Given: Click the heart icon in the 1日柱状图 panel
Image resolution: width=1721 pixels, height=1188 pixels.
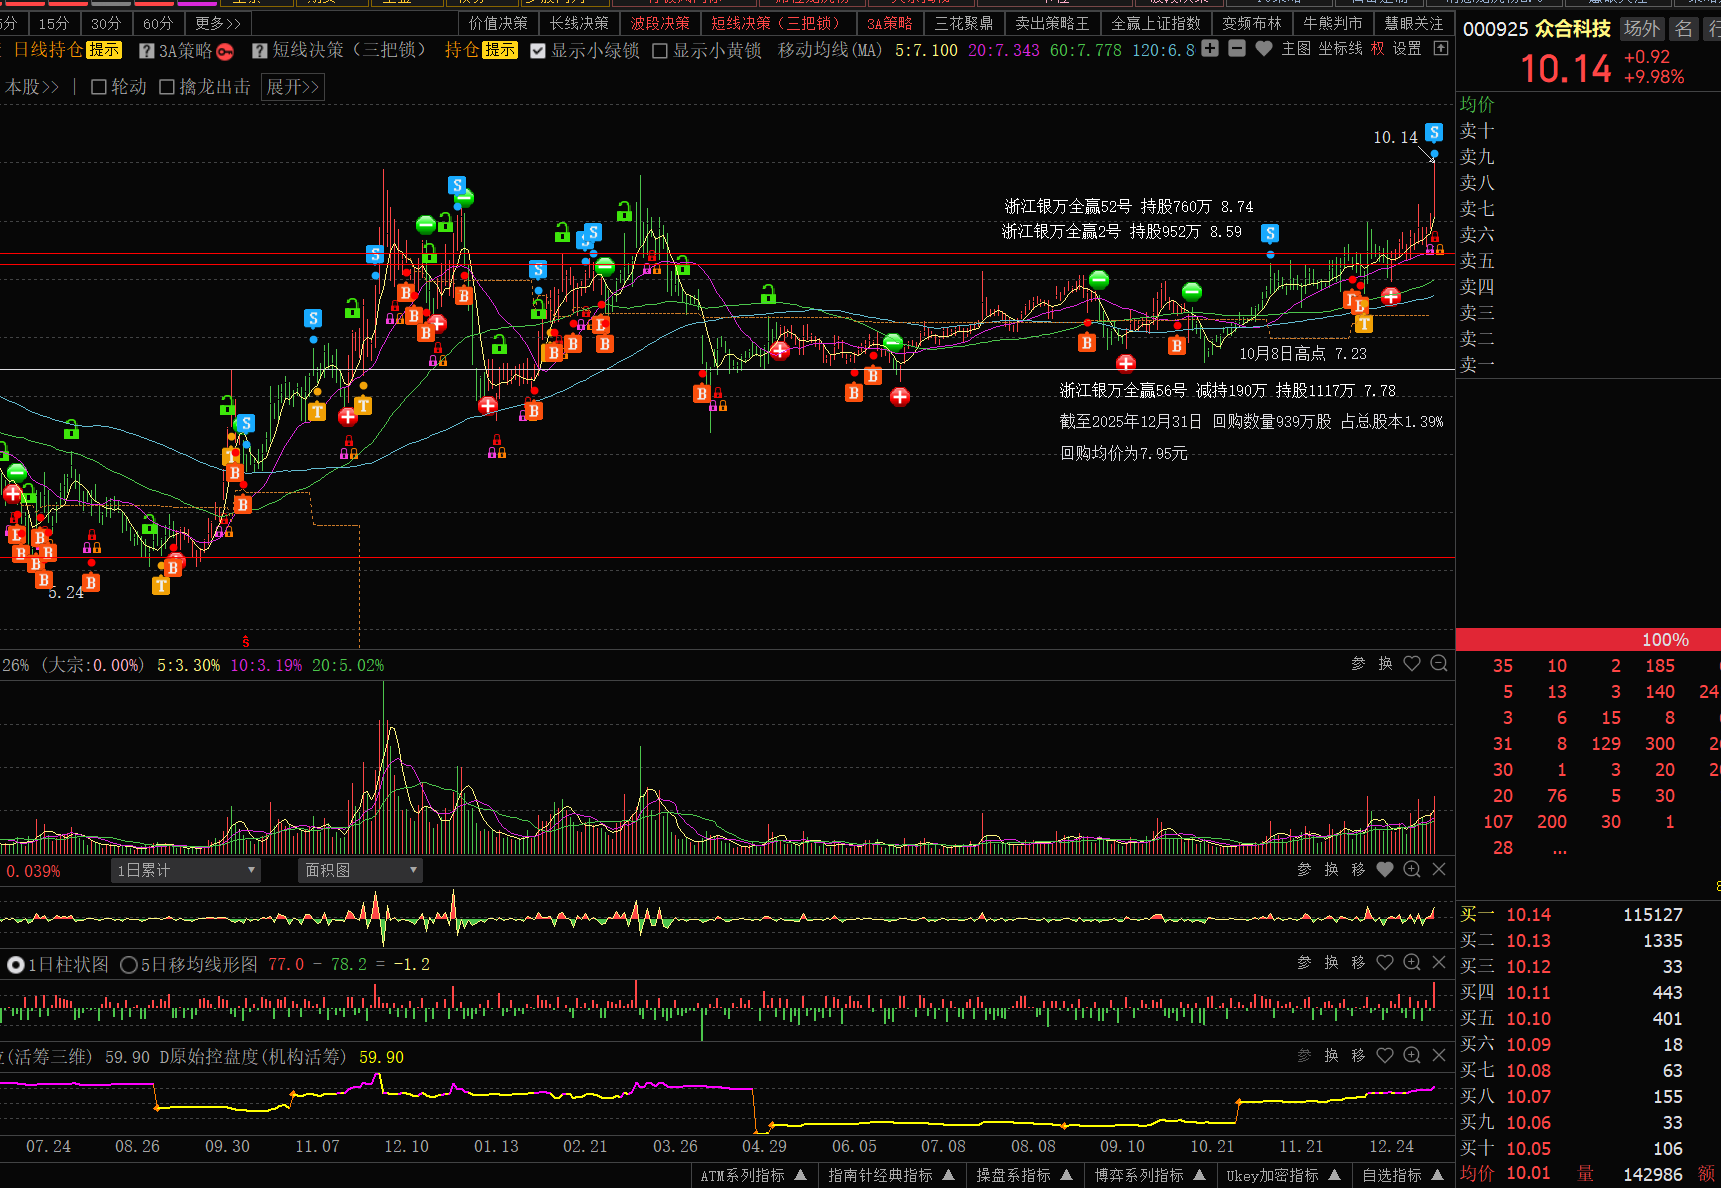Looking at the screenshot, I should 1385,962.
